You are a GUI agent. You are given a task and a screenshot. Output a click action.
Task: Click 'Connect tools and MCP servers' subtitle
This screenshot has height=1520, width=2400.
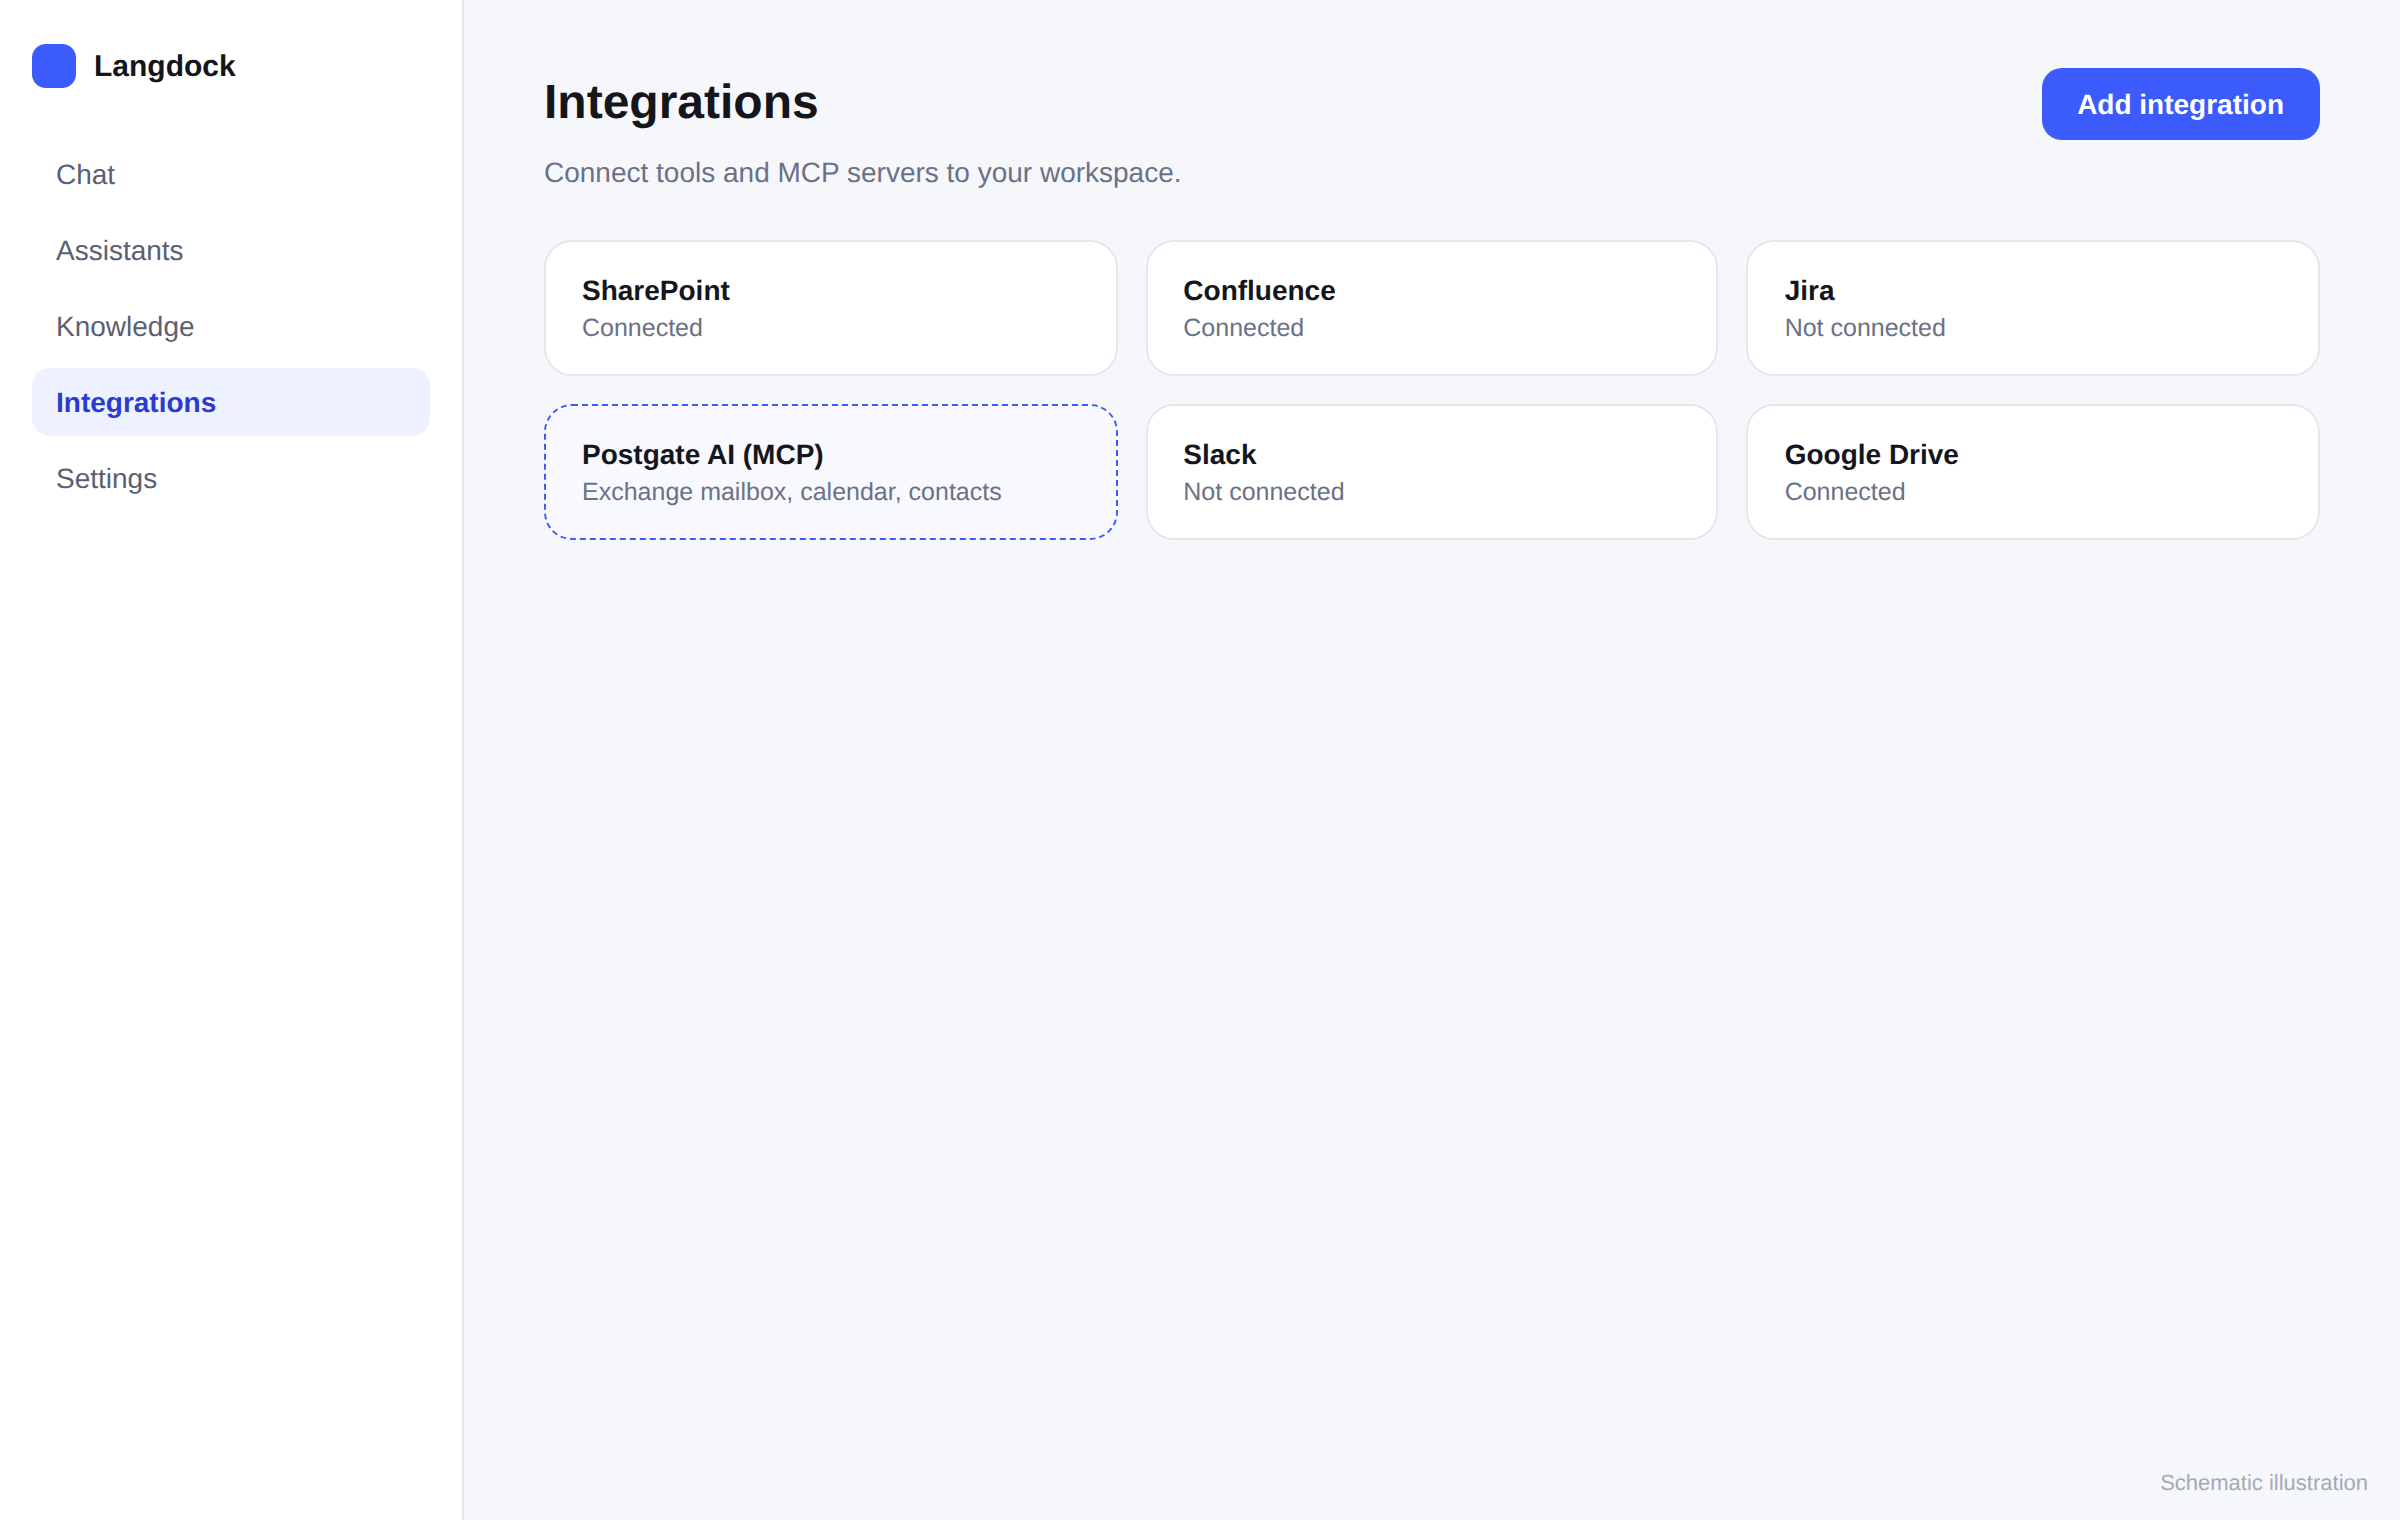862,173
